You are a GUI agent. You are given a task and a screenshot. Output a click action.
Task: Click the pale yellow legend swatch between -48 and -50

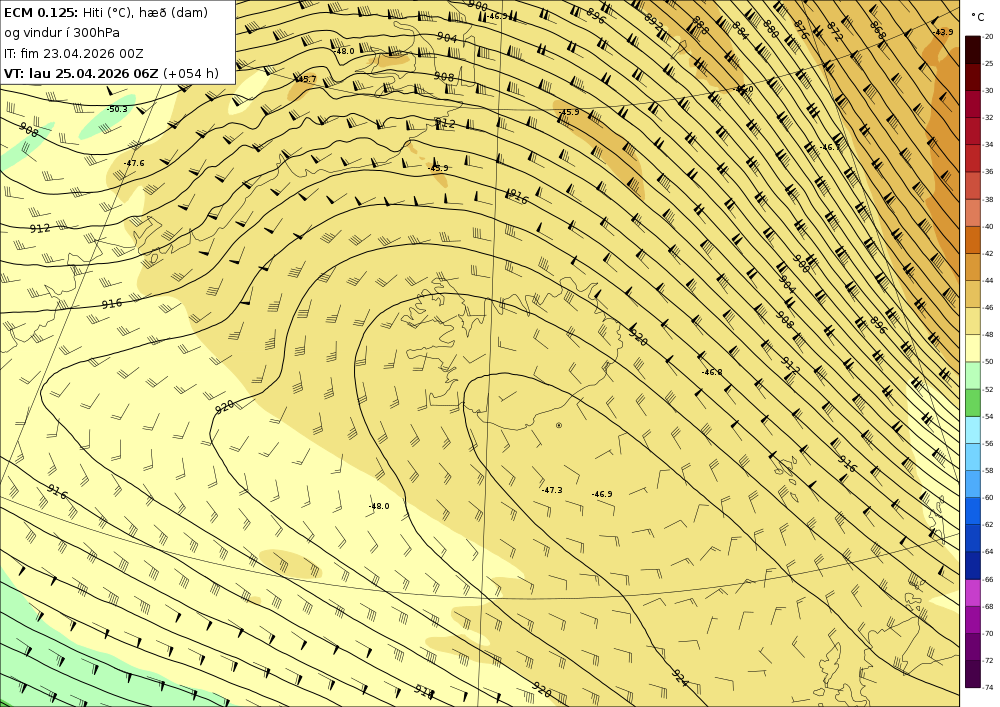973,348
